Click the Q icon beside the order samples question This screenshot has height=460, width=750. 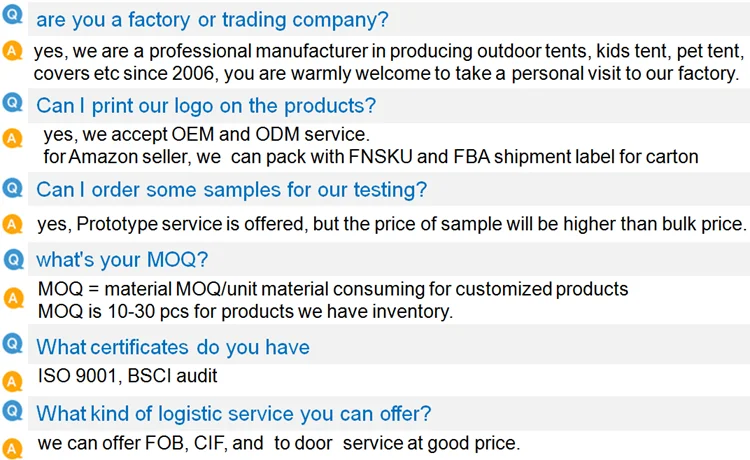(12, 188)
